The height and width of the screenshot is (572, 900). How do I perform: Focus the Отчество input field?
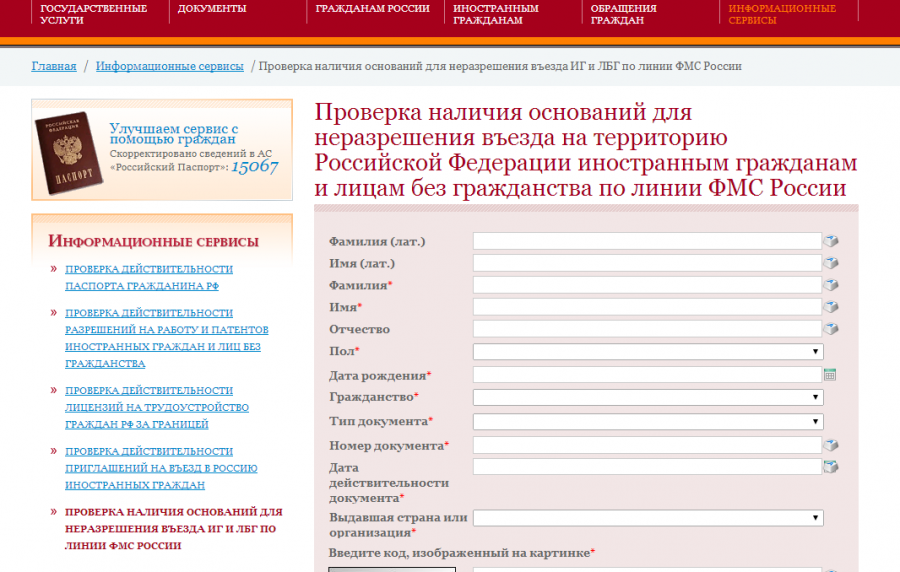click(647, 329)
